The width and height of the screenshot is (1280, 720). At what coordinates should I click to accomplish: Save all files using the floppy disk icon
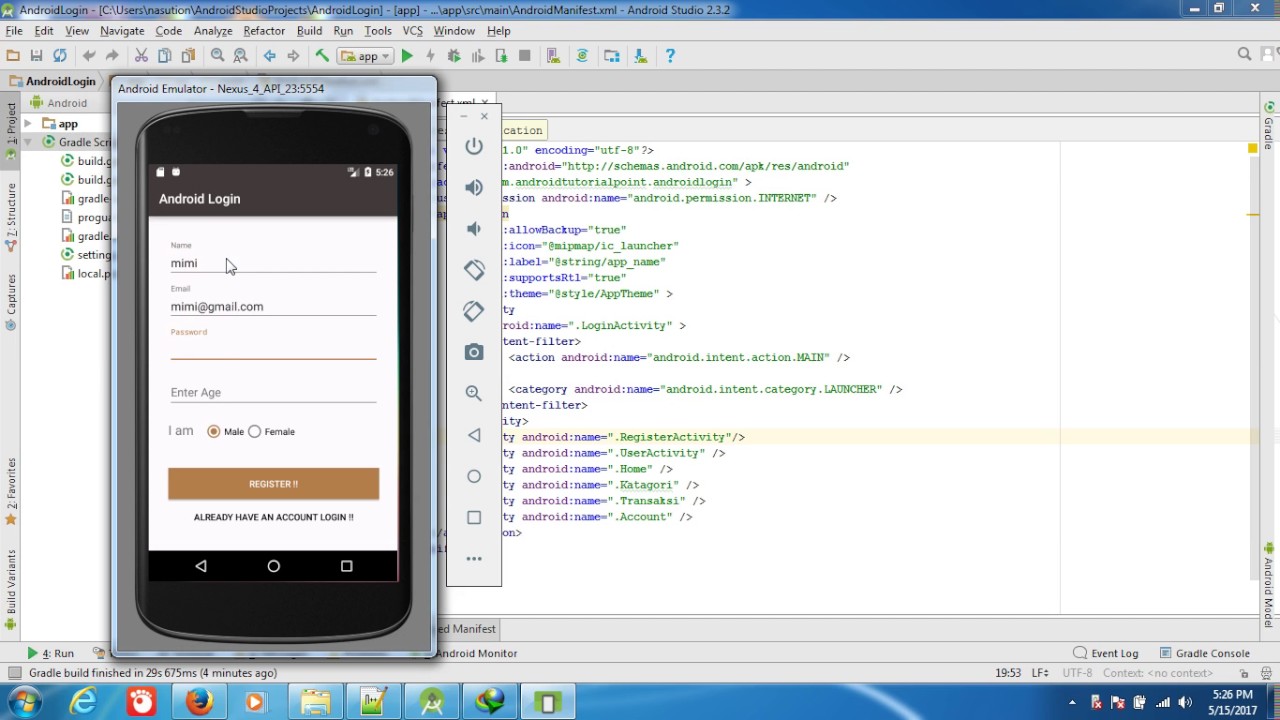click(x=36, y=56)
